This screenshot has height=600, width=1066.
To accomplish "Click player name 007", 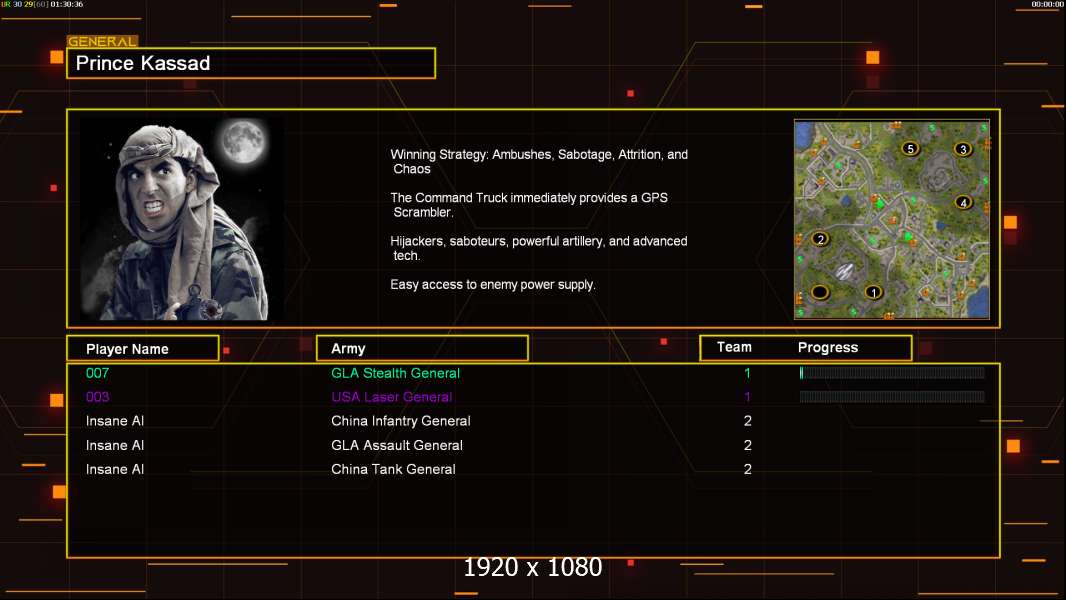I will point(97,373).
